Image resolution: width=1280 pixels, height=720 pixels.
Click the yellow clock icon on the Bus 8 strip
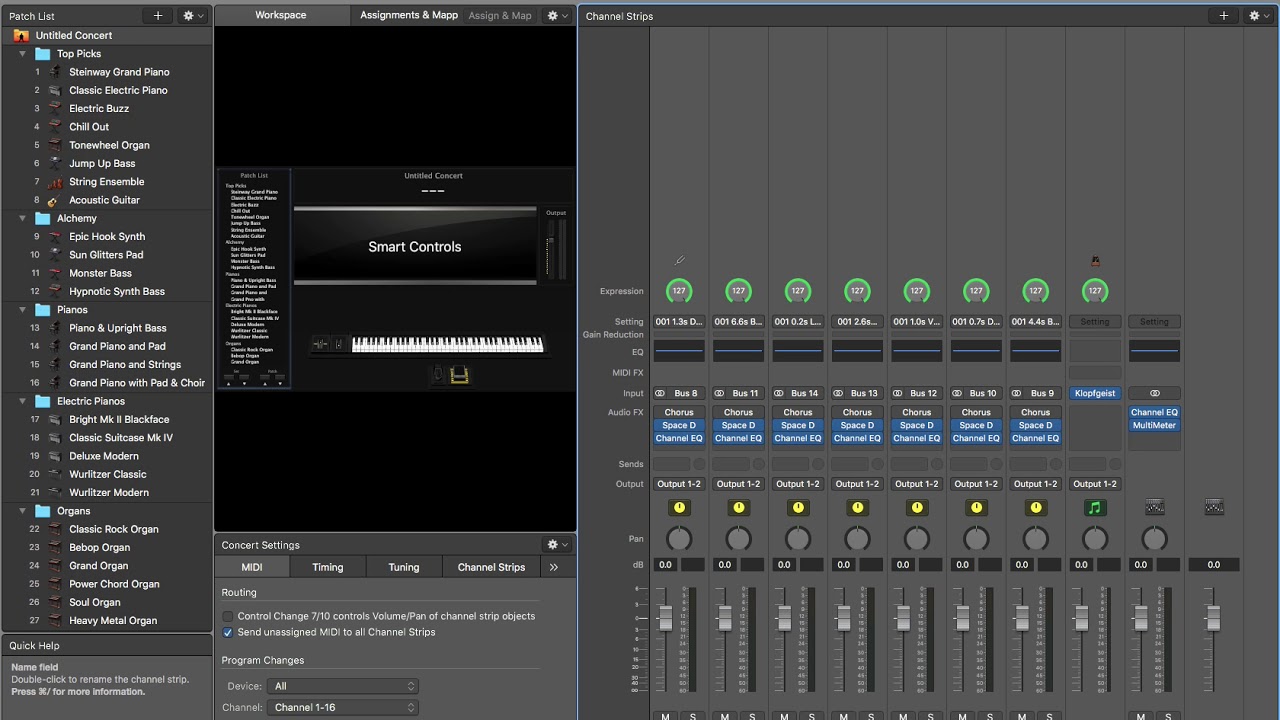[x=679, y=508]
